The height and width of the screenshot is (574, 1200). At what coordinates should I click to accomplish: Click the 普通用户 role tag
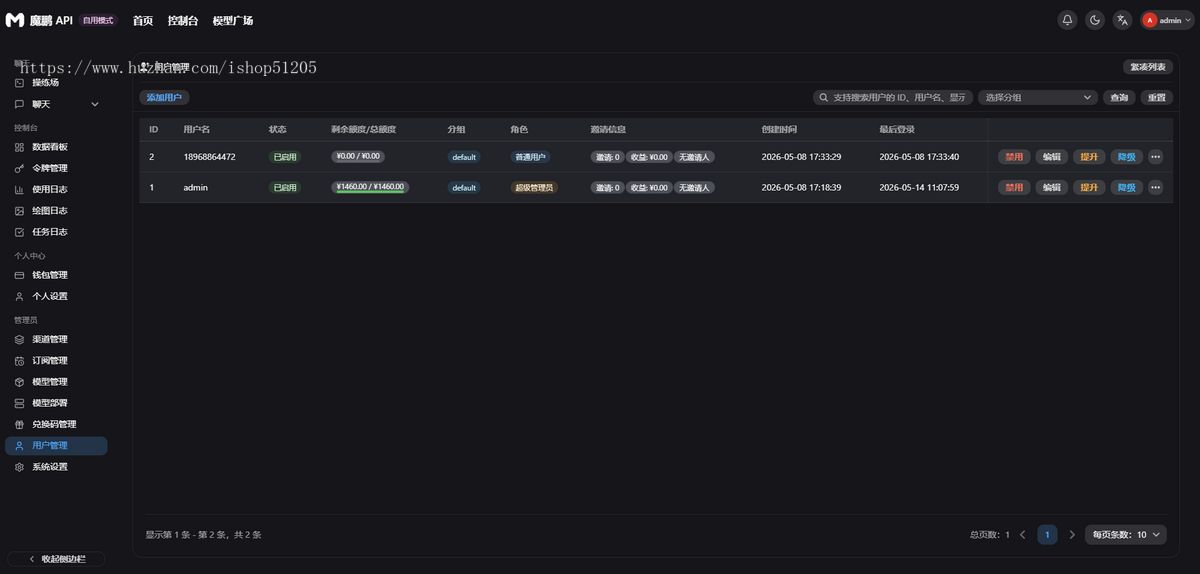tap(530, 157)
